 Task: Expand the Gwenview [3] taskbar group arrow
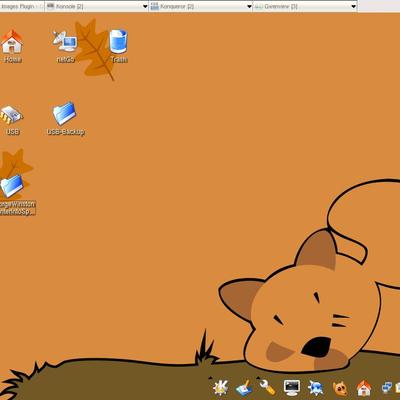pos(354,6)
